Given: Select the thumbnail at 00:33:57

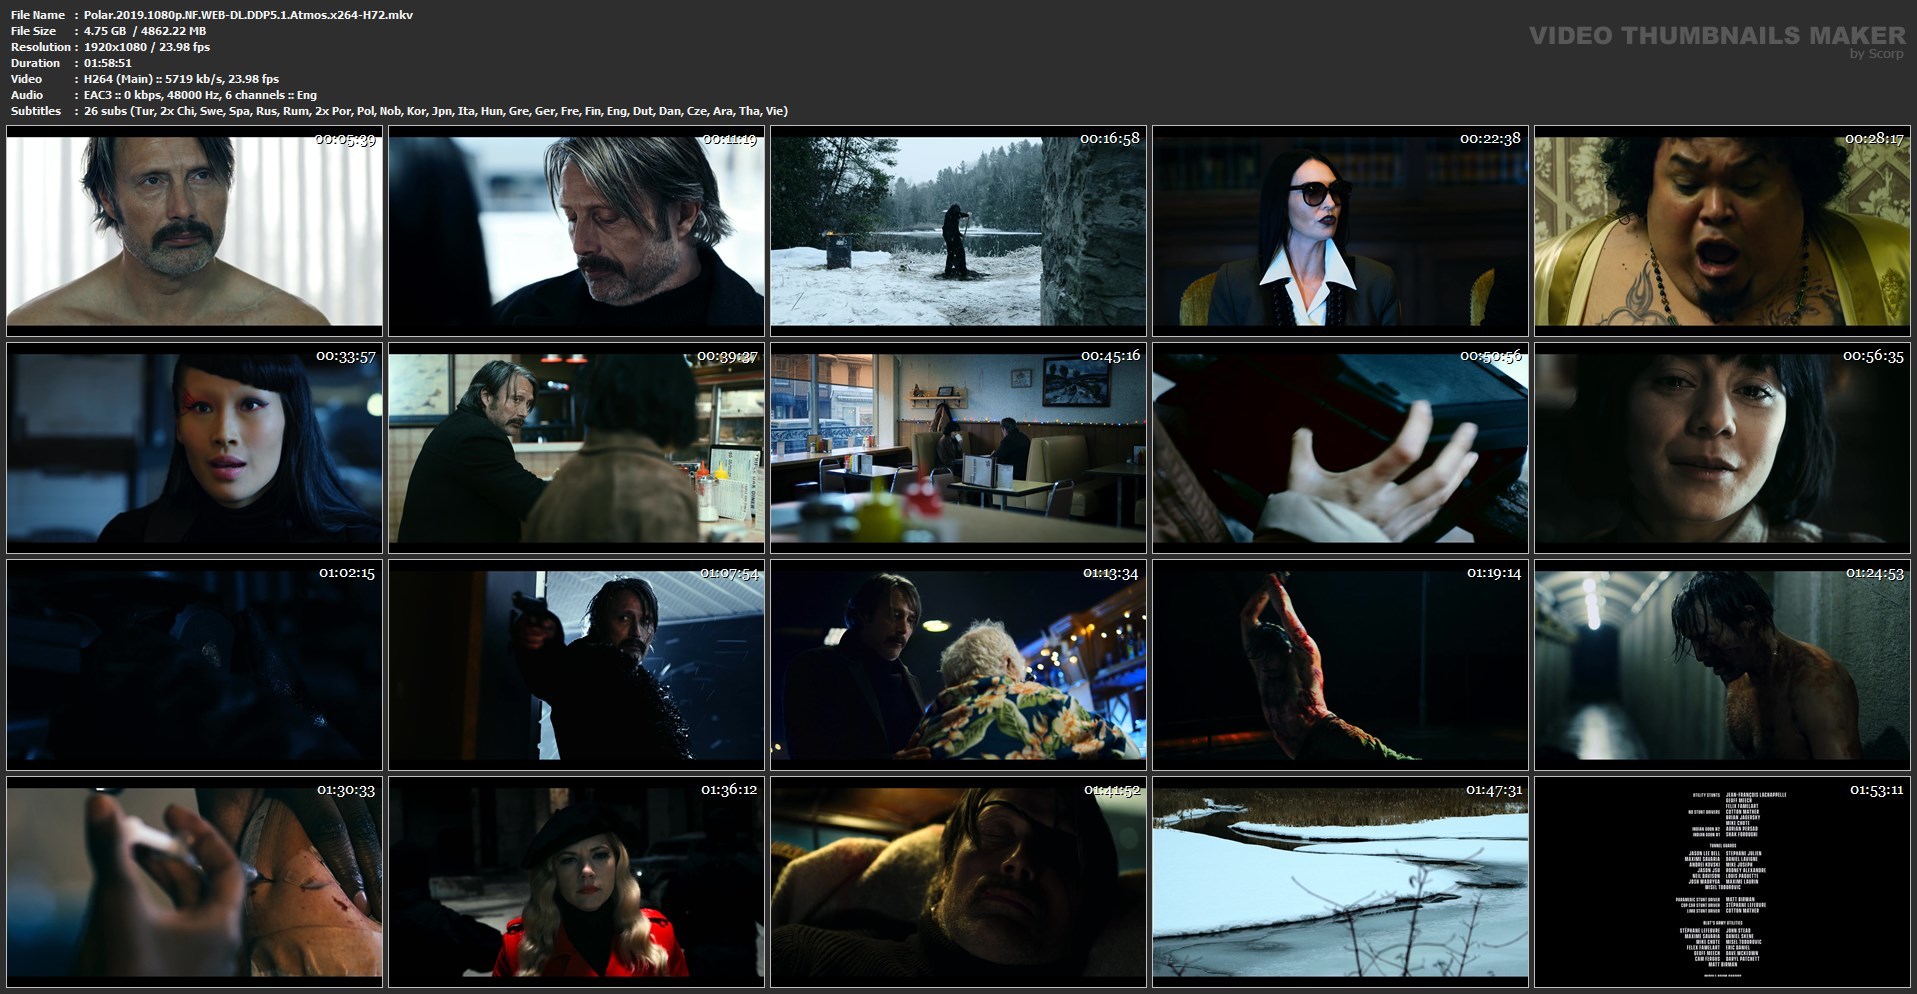Looking at the screenshot, I should point(194,448).
